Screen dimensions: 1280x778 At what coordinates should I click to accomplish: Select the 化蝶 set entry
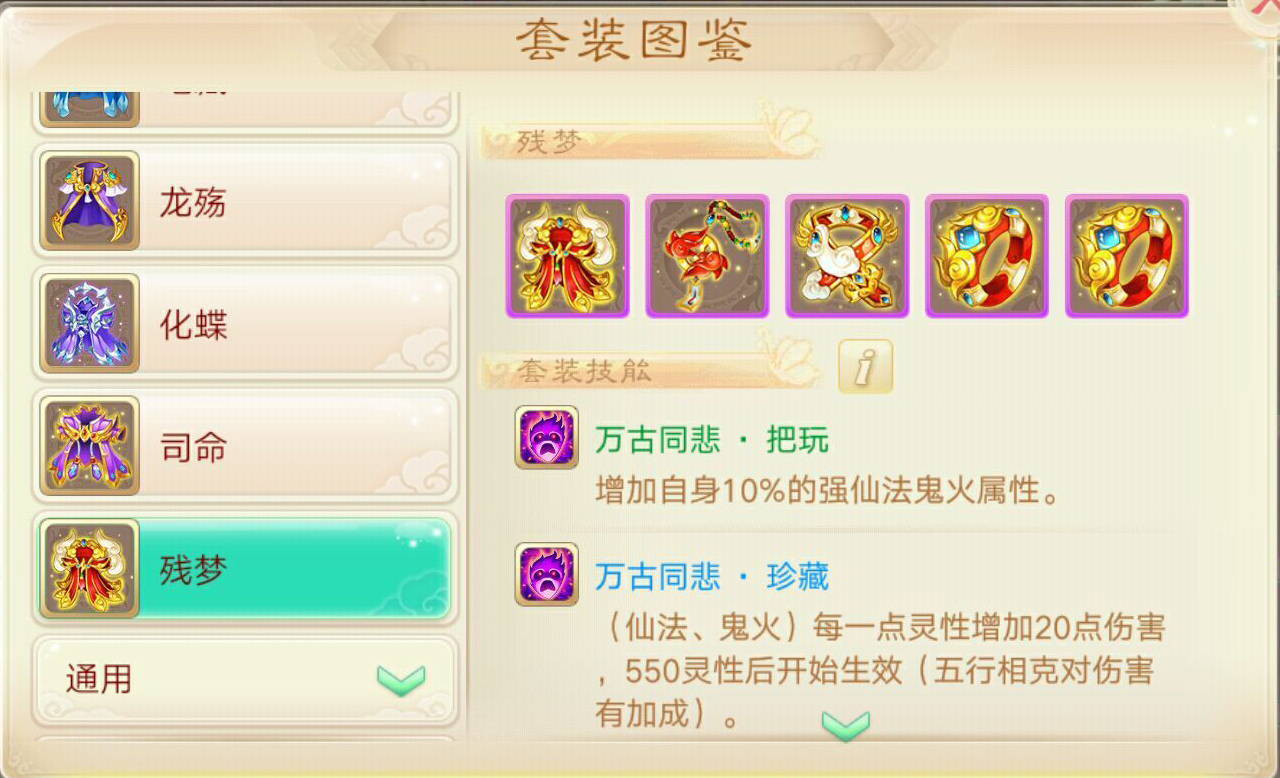(246, 324)
